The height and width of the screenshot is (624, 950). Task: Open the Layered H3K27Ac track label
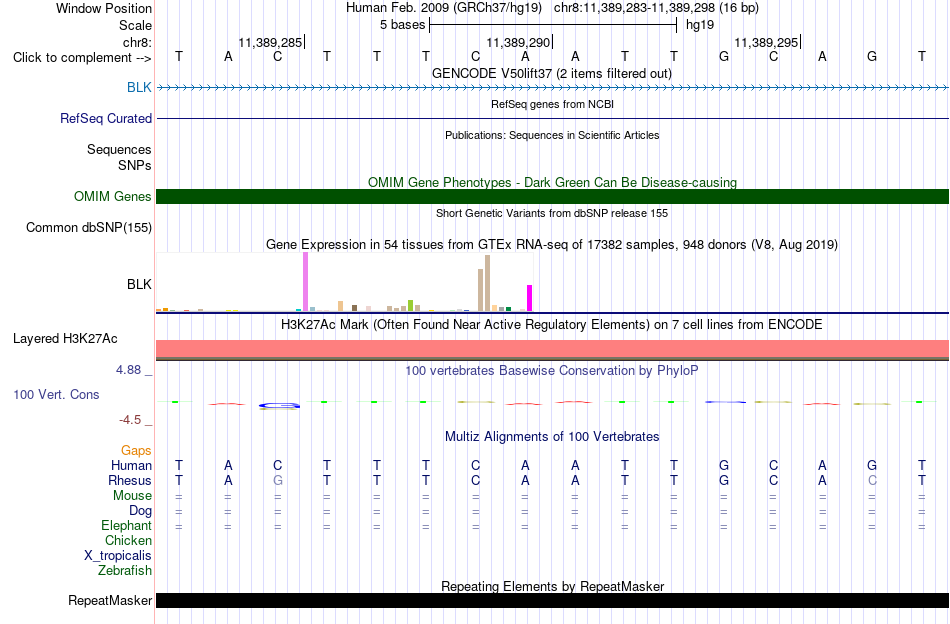pyautogui.click(x=65, y=338)
